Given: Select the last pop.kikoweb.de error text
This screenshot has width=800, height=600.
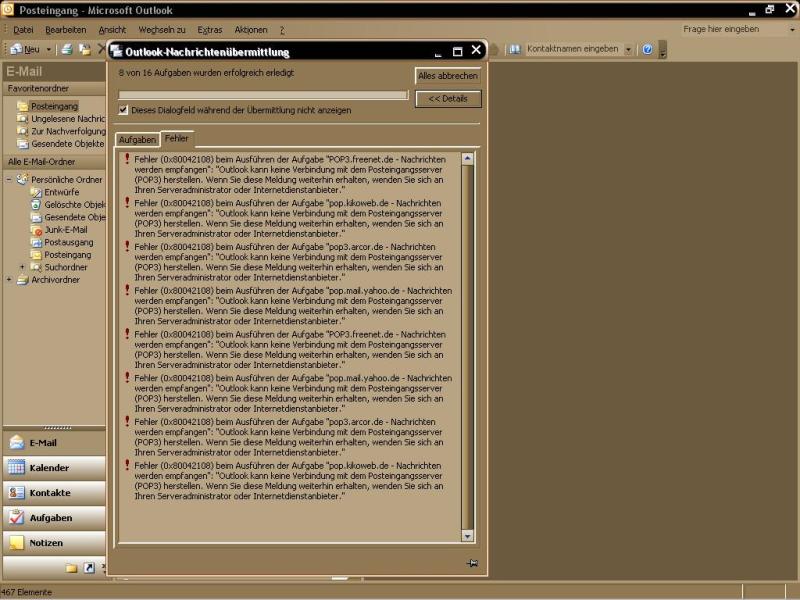Looking at the screenshot, I should [x=289, y=481].
